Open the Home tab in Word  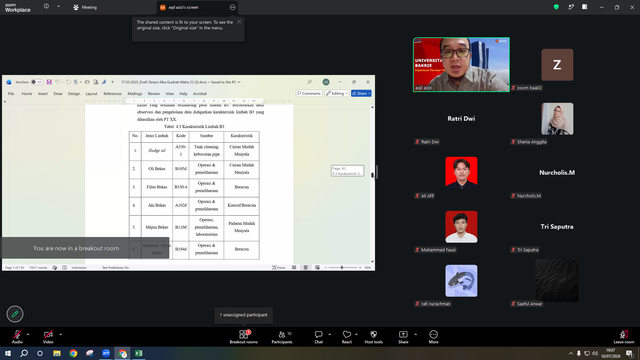27,93
